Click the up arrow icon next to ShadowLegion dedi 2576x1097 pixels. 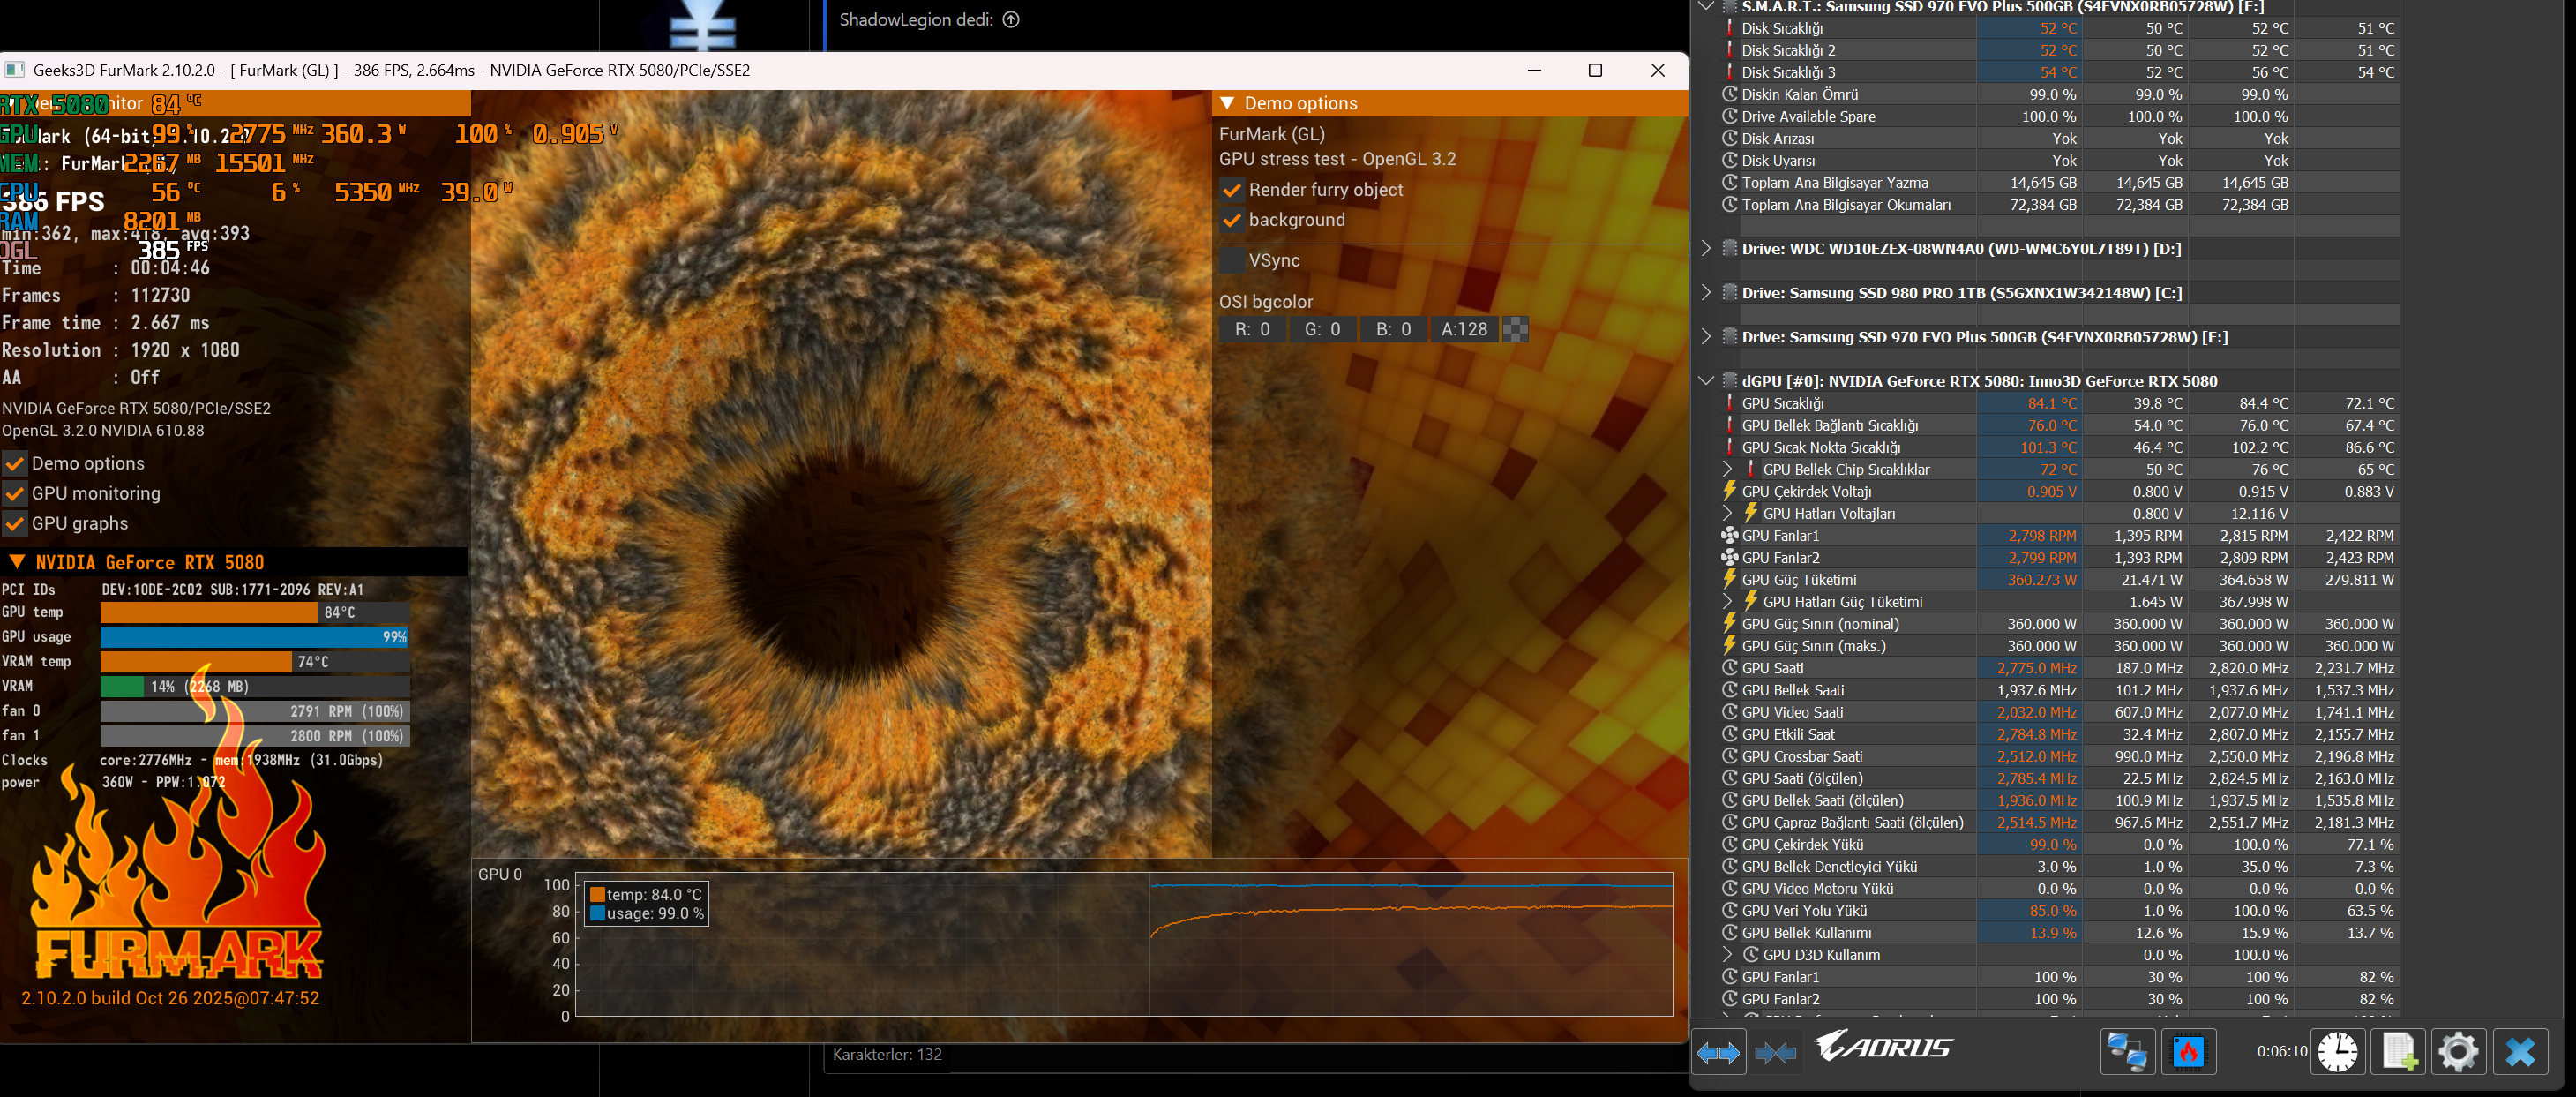click(x=1011, y=20)
